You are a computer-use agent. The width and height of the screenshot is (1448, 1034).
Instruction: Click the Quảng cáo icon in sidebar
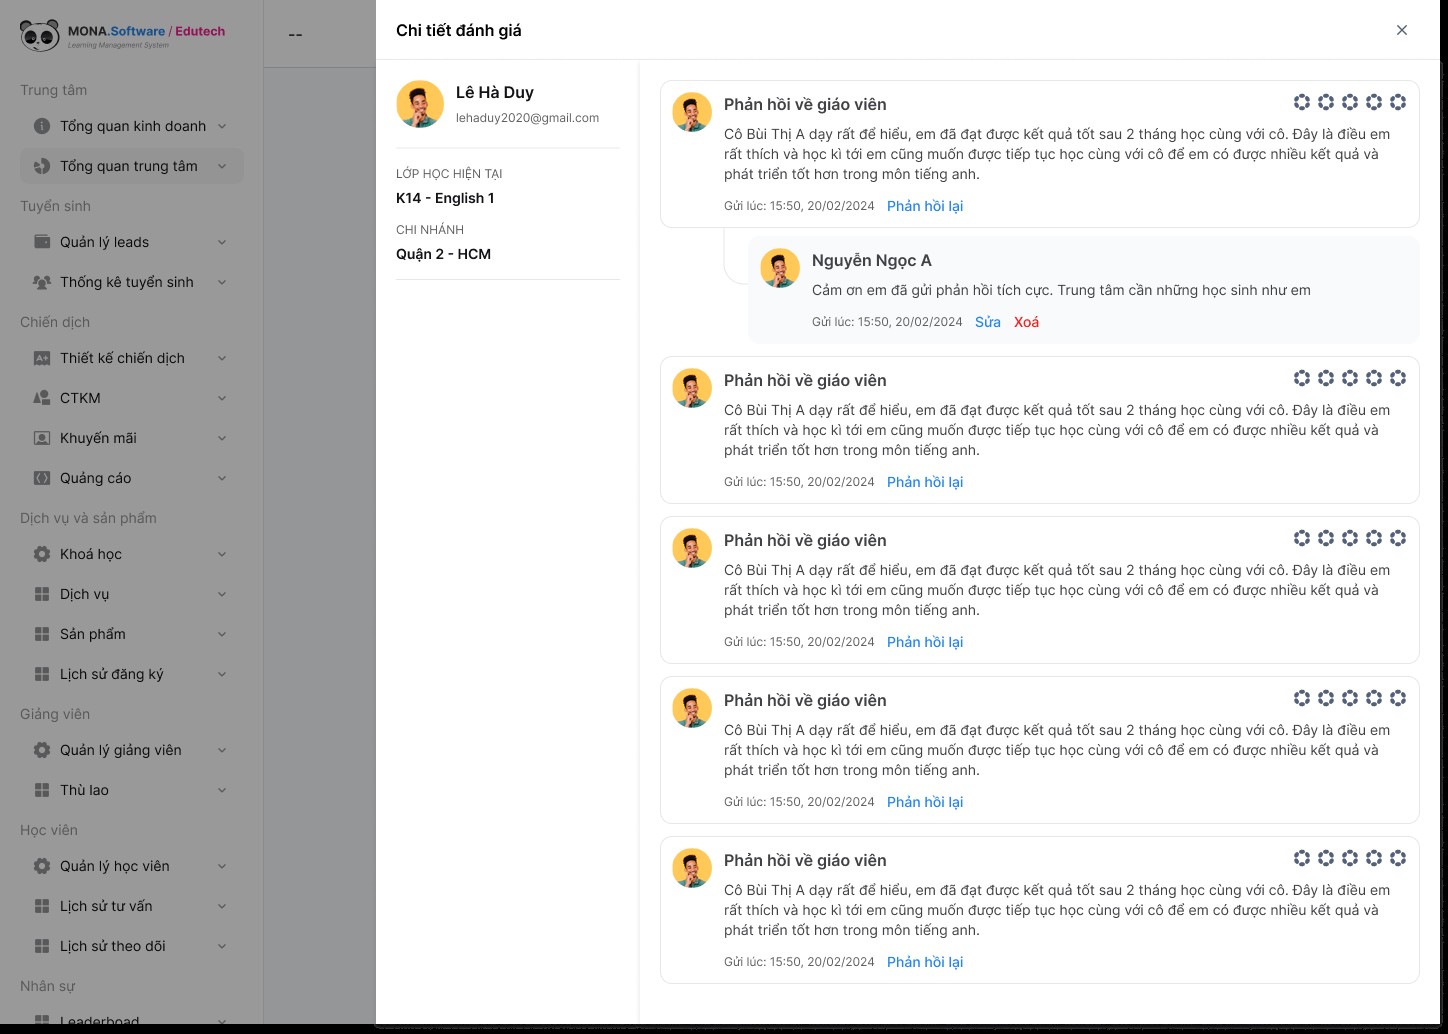(42, 478)
